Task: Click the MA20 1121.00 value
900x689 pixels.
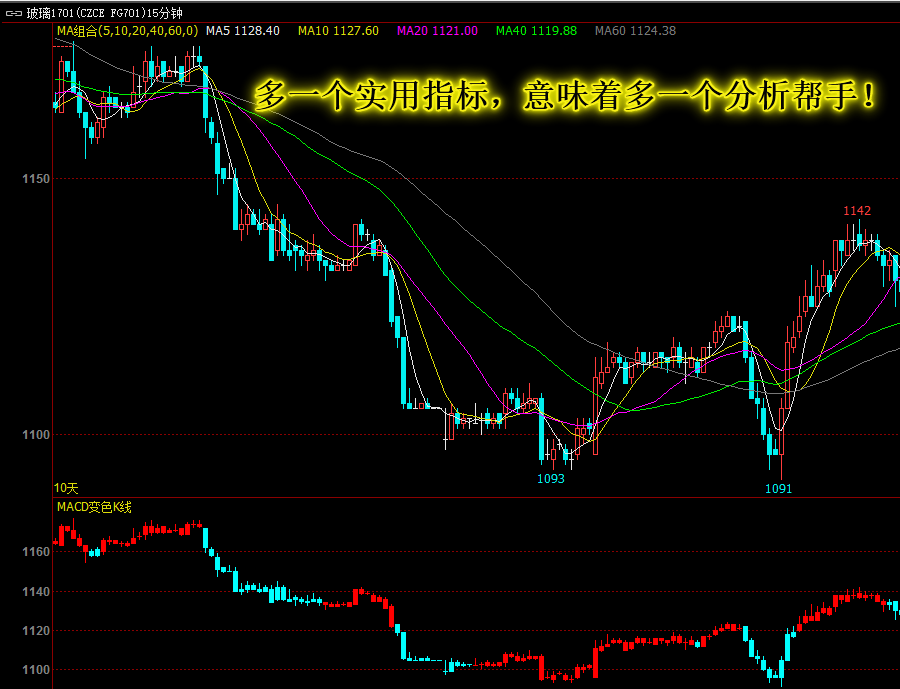Action: pos(437,31)
